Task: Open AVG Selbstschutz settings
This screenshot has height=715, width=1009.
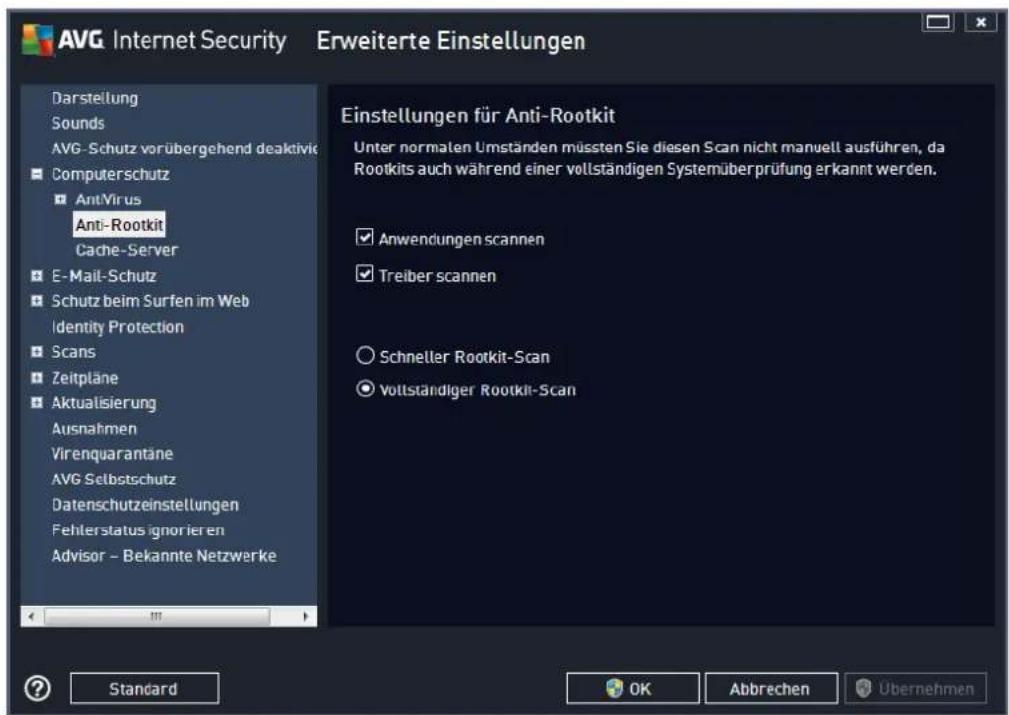Action: coord(114,479)
